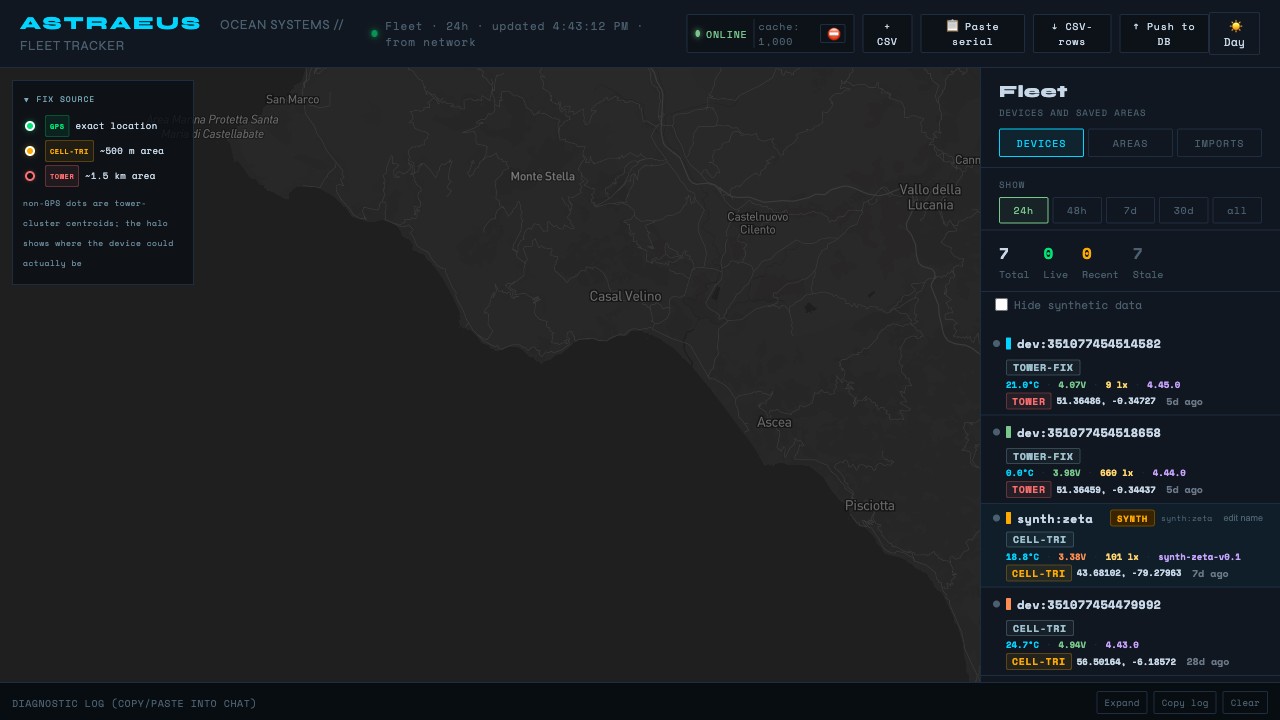The image size is (1280, 720).
Task: Click Push to DB button
Action: click(1163, 34)
